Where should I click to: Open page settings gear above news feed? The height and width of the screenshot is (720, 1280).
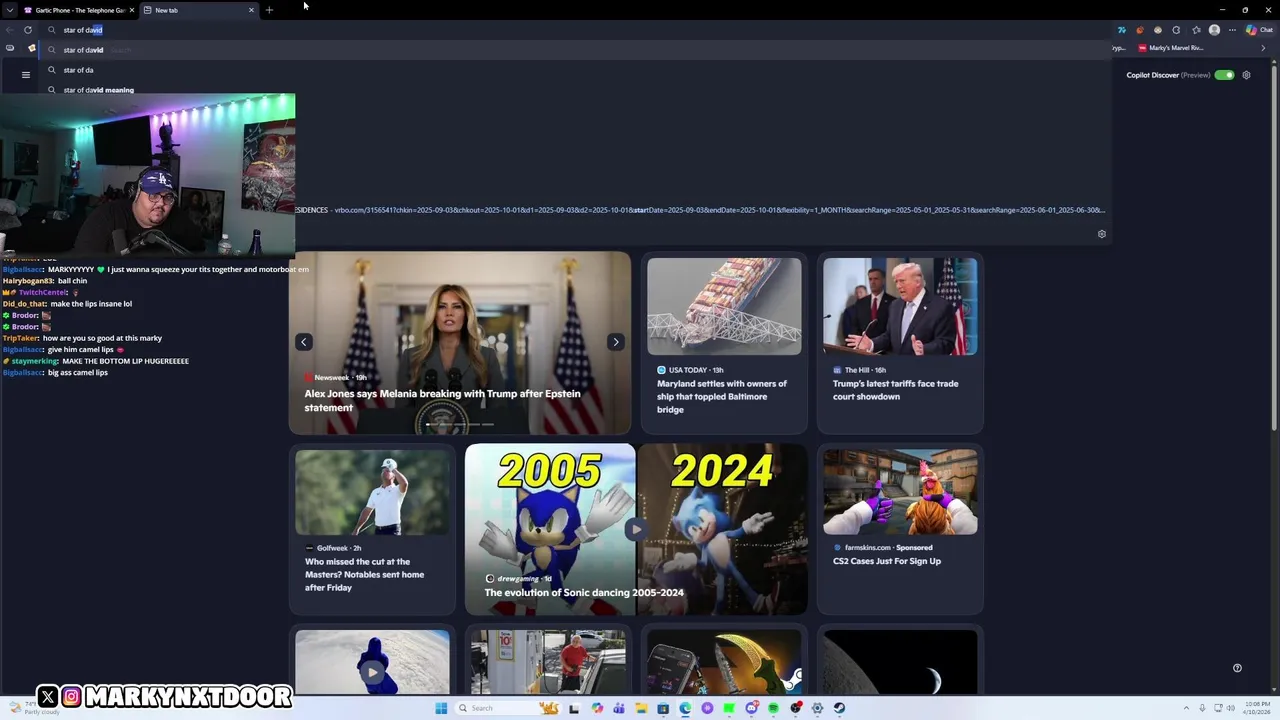coord(1102,234)
